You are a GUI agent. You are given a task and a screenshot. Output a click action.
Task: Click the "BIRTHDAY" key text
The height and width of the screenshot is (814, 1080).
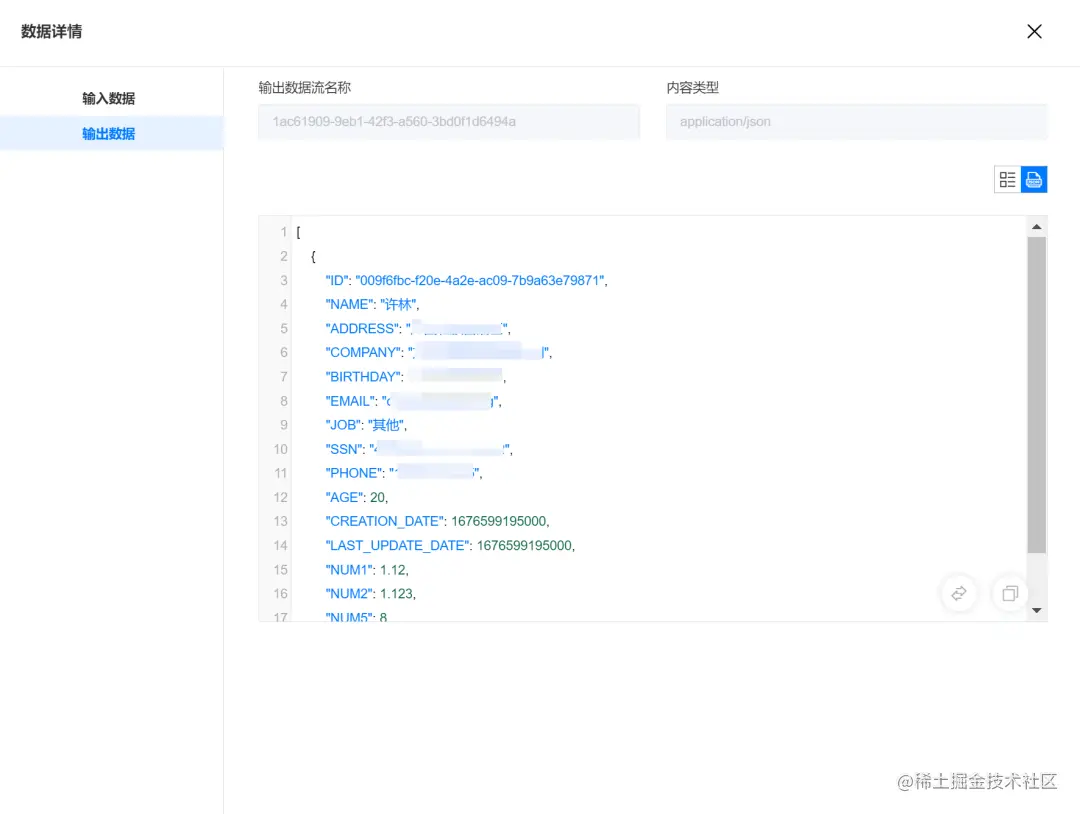pos(364,377)
